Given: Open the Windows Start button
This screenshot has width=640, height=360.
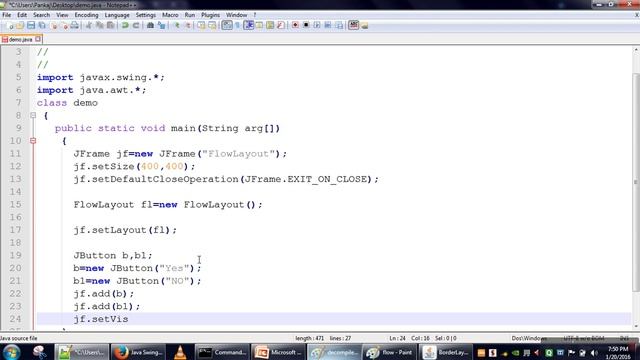Looking at the screenshot, I should coord(11,352).
